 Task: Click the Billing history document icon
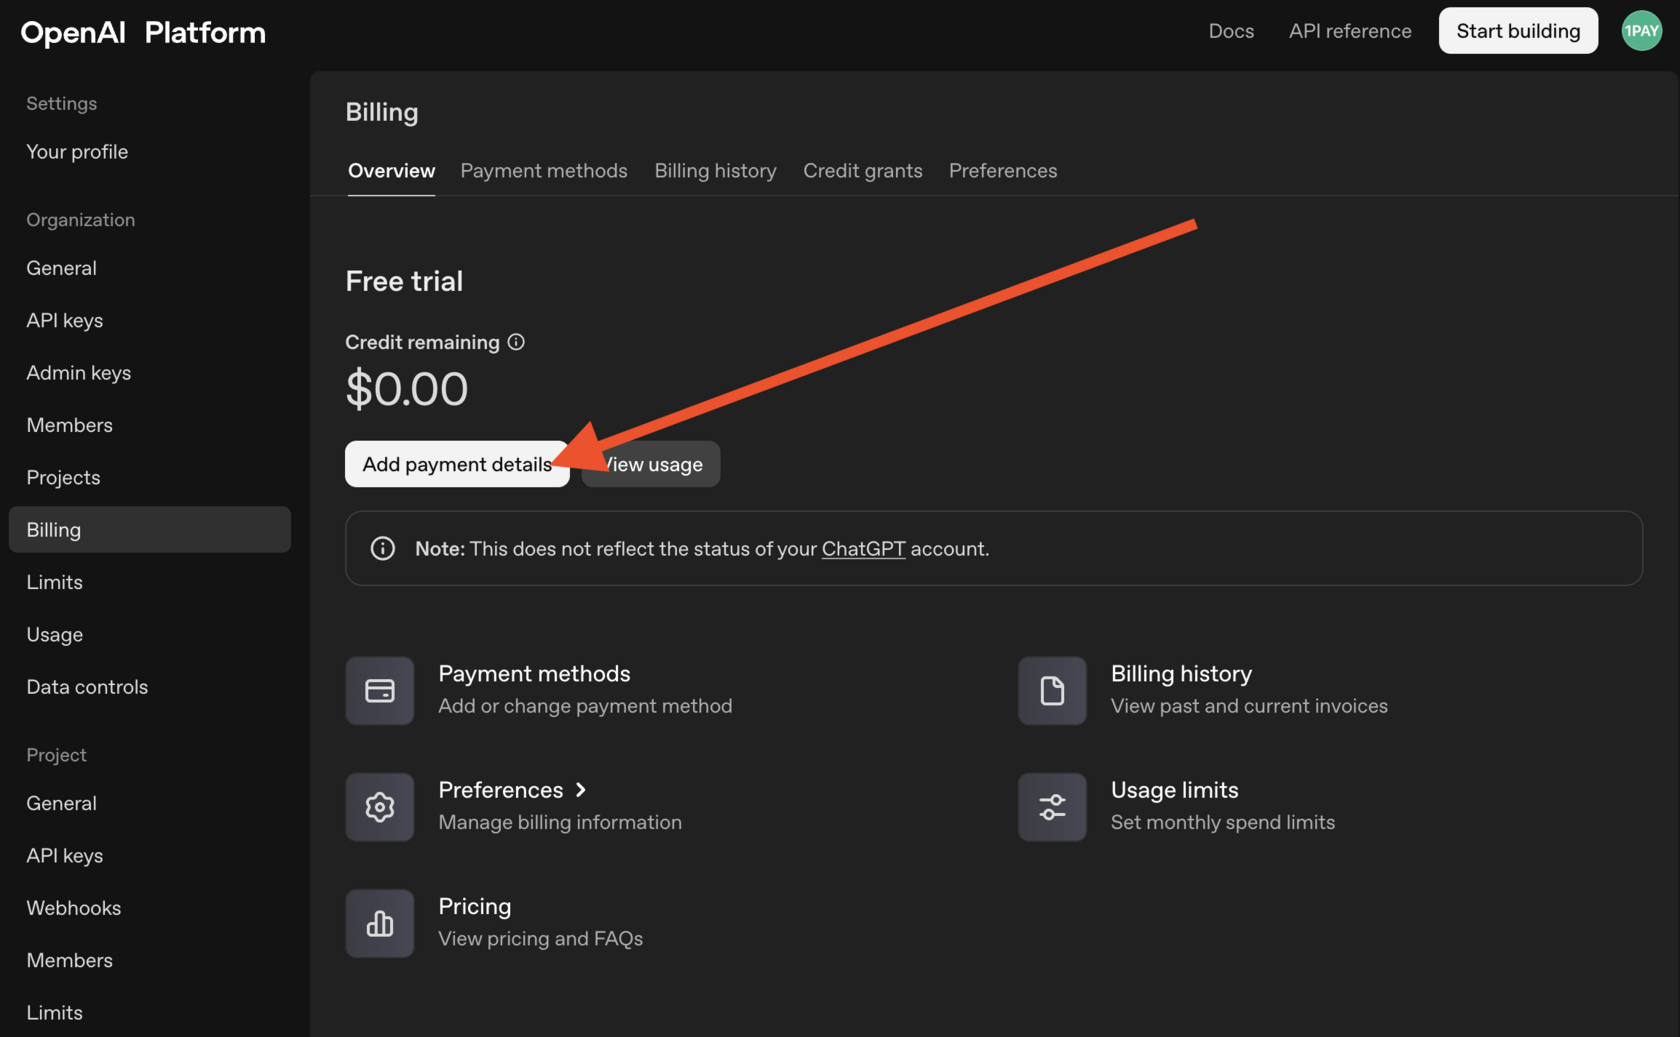(1052, 691)
